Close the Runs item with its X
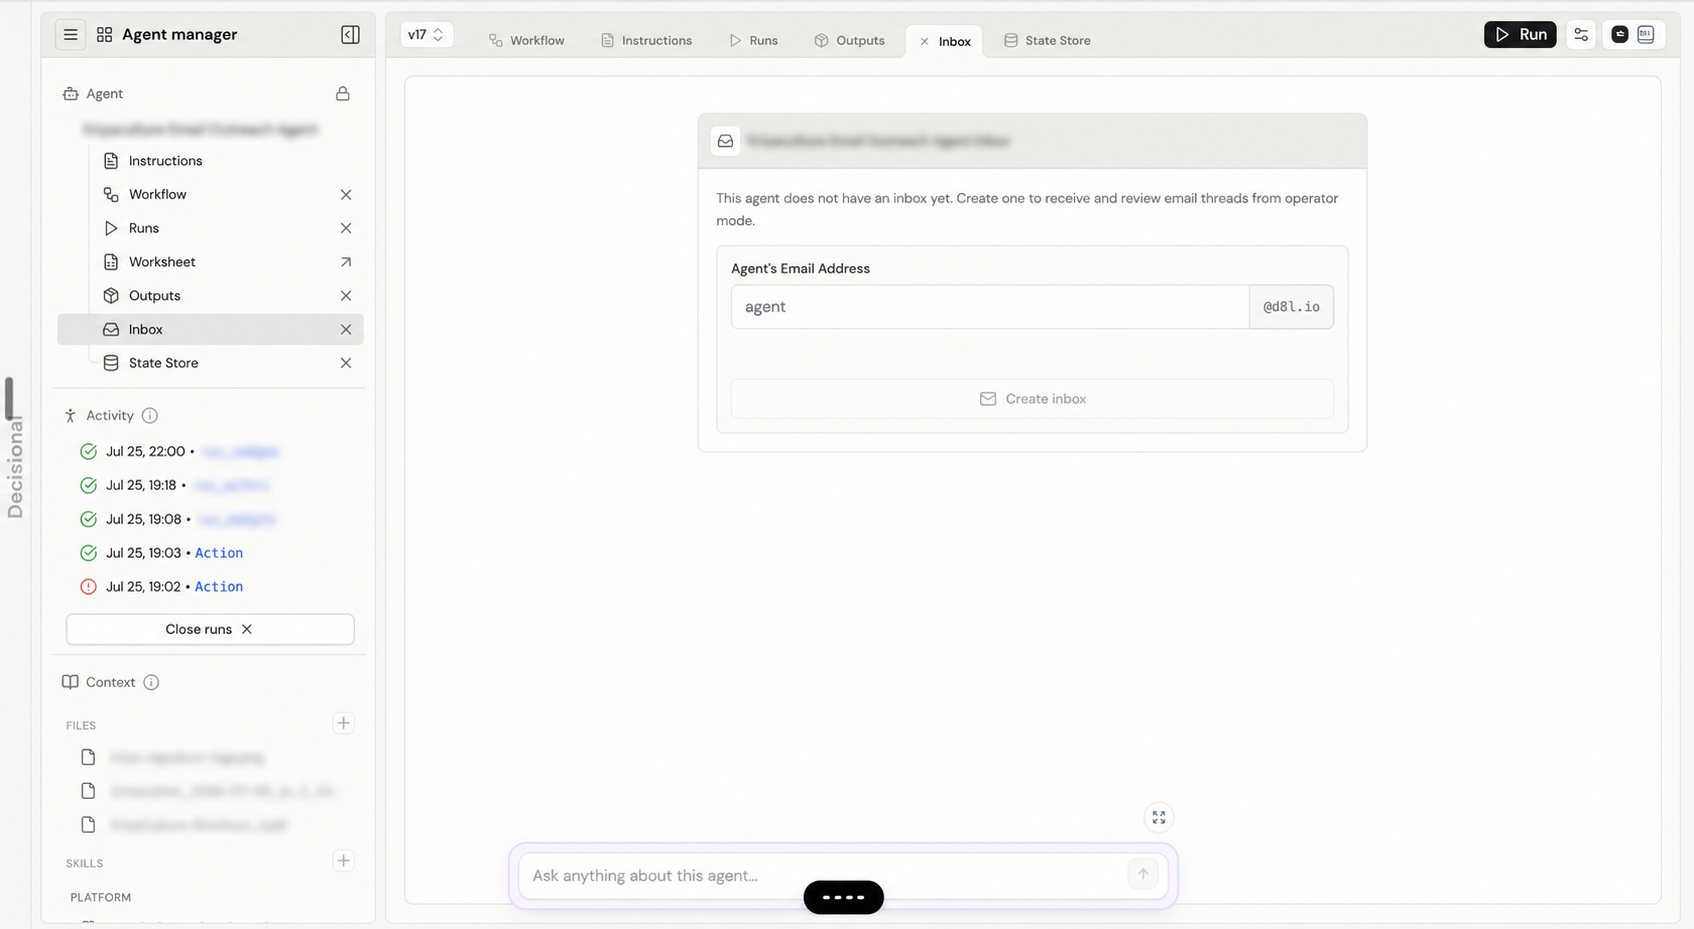 point(346,228)
